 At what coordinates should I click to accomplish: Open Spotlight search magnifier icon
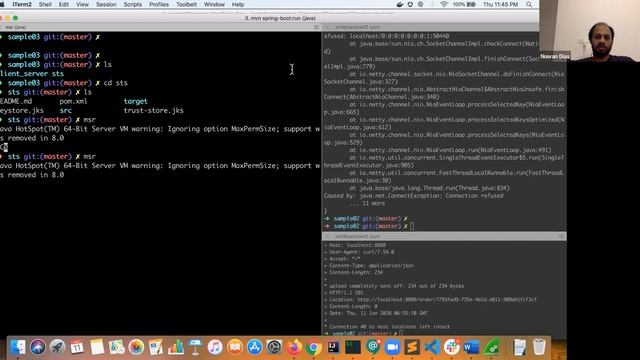529,4
